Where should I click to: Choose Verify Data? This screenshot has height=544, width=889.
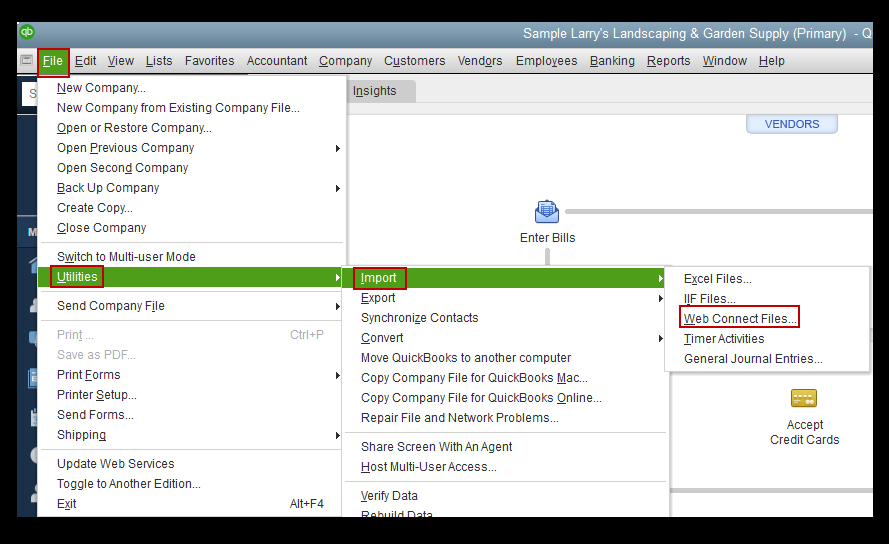click(x=504, y=496)
